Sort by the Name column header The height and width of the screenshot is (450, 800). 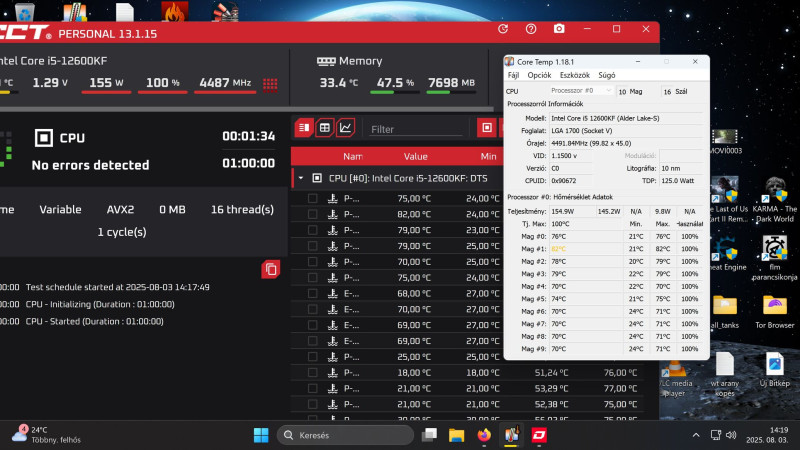pyautogui.click(x=353, y=157)
